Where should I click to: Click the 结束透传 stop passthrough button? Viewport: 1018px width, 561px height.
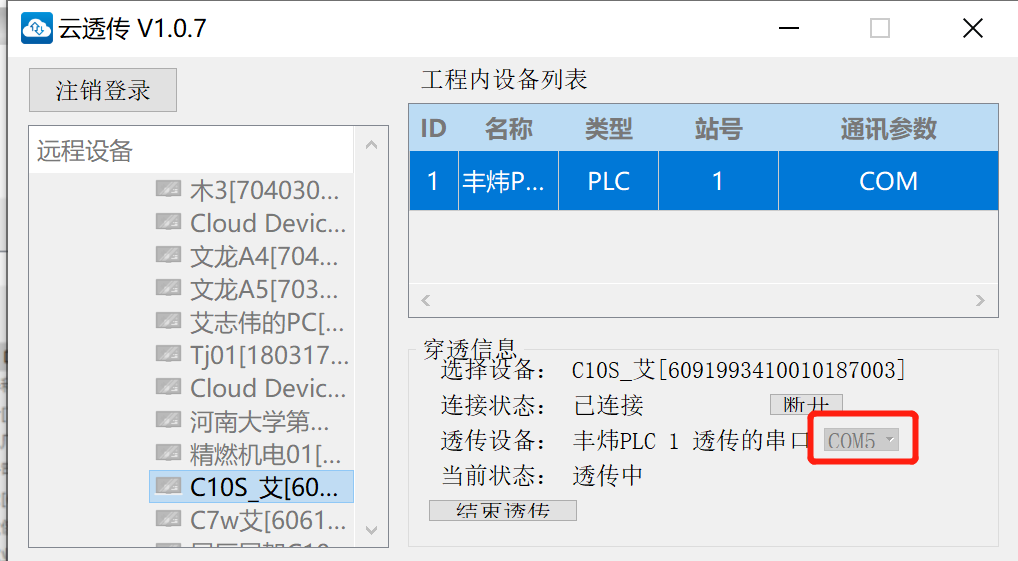click(503, 510)
